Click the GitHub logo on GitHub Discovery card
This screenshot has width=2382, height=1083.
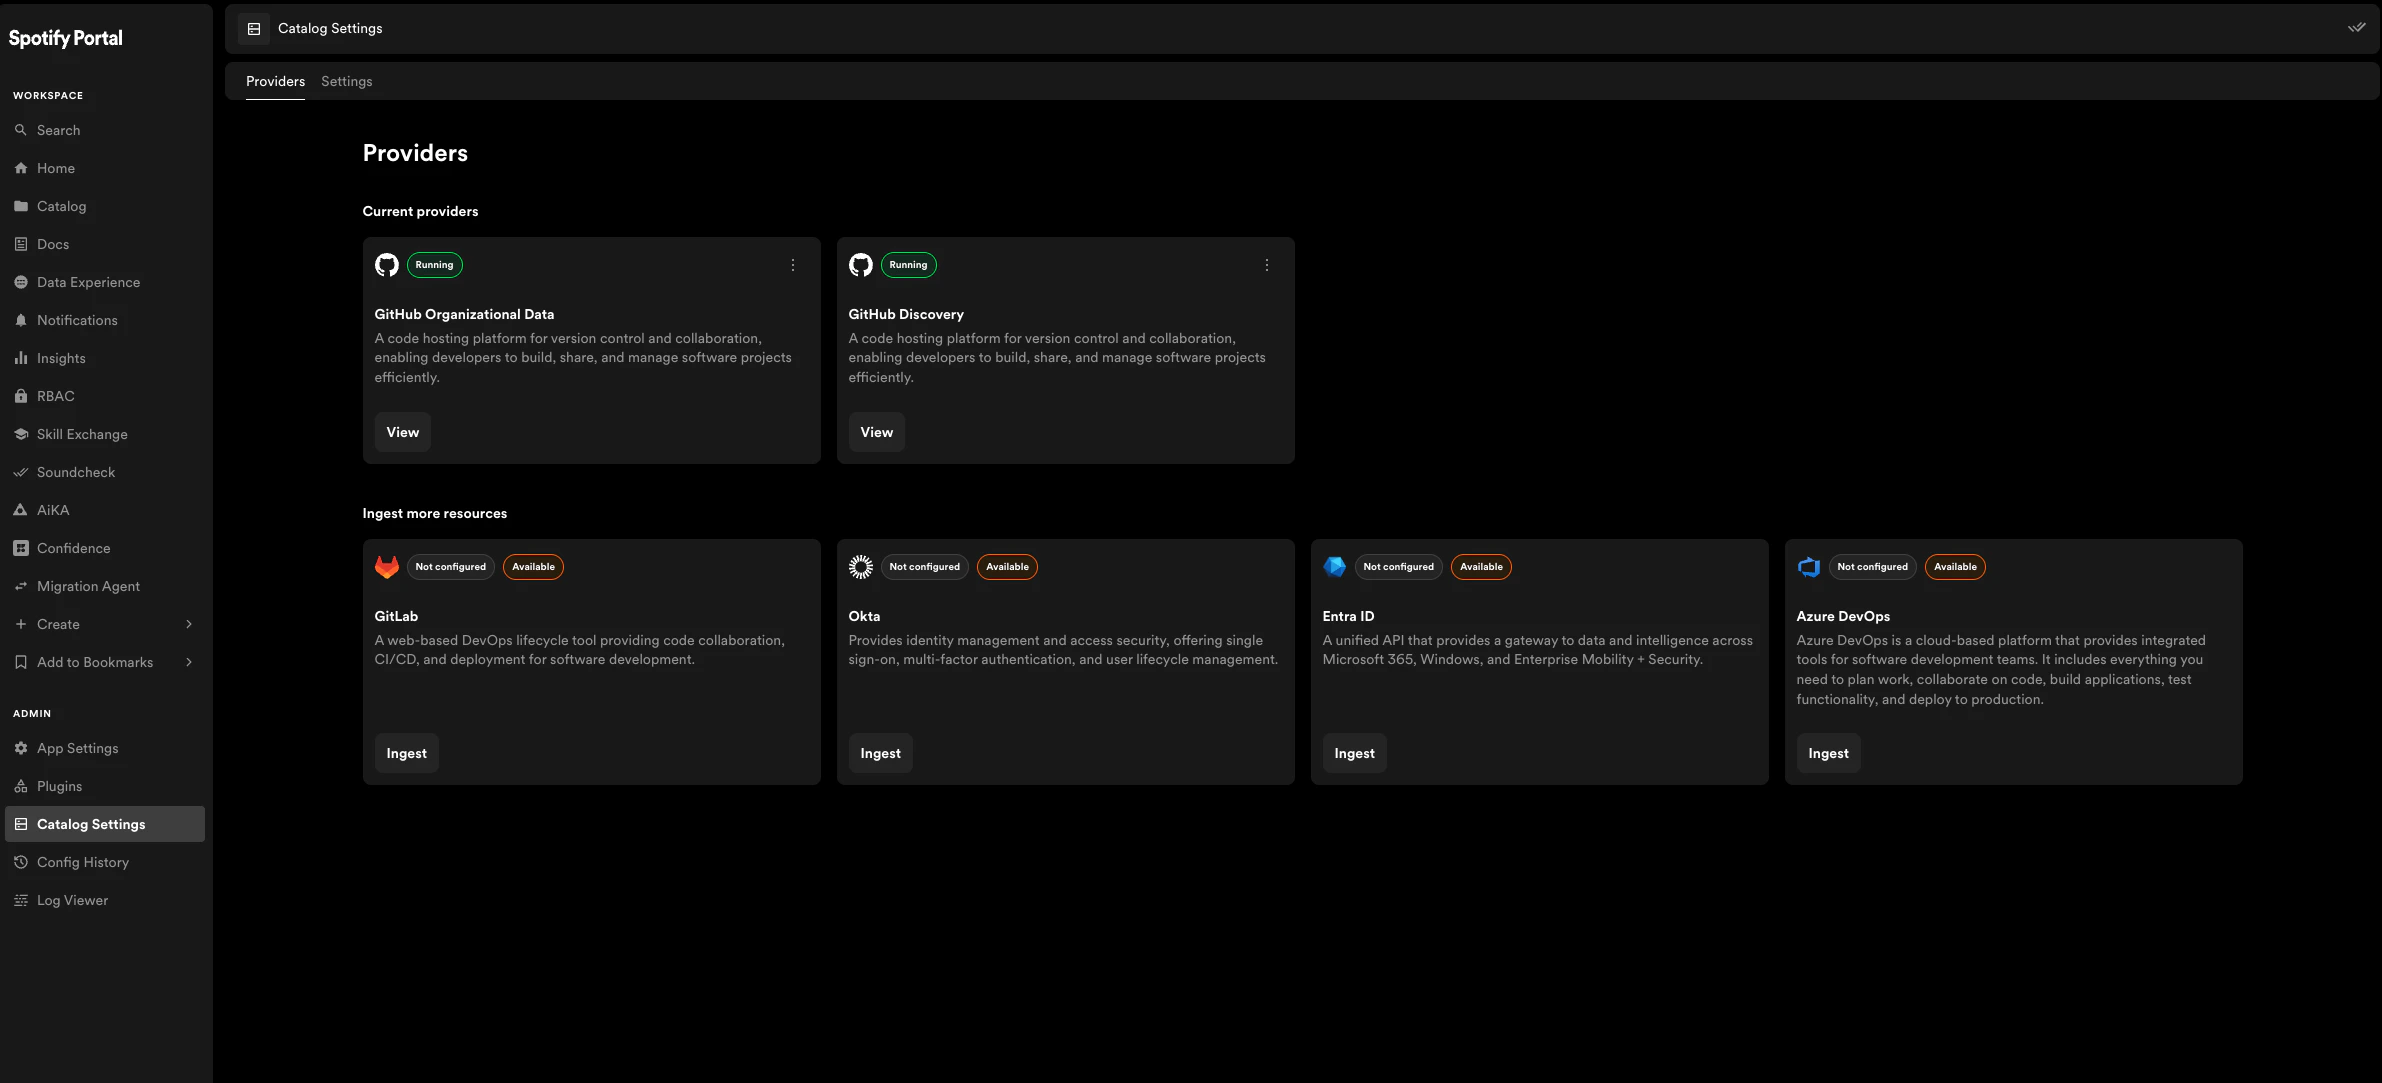[861, 265]
